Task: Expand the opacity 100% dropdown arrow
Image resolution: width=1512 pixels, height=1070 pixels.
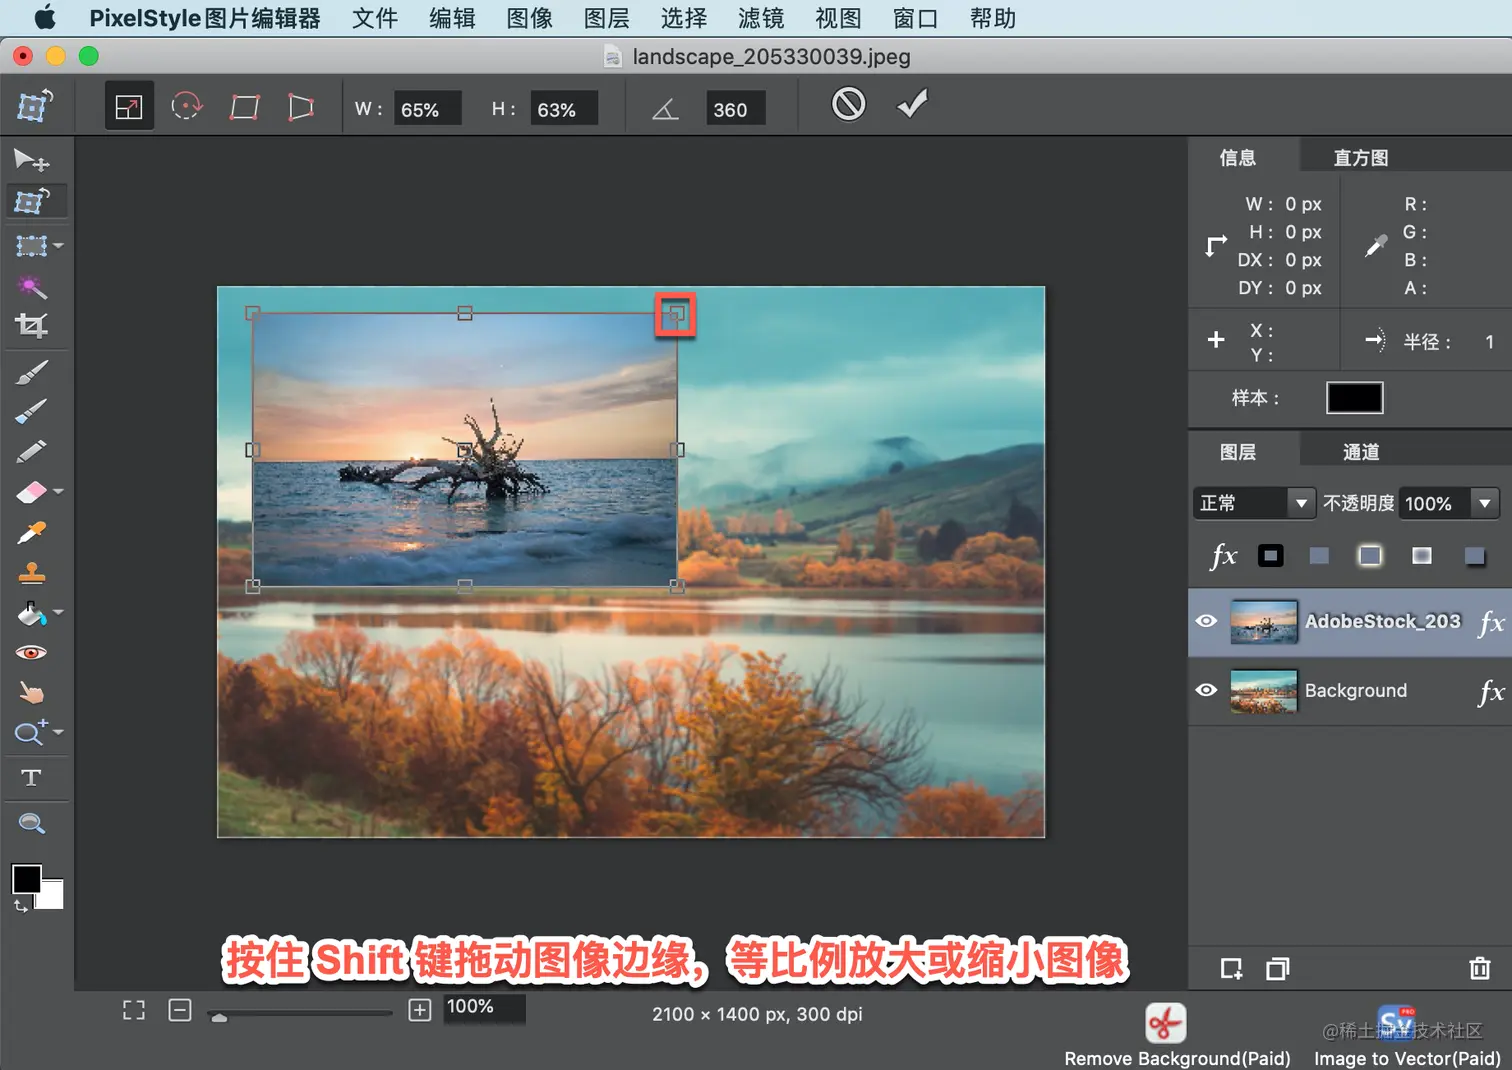Action: coord(1485,503)
